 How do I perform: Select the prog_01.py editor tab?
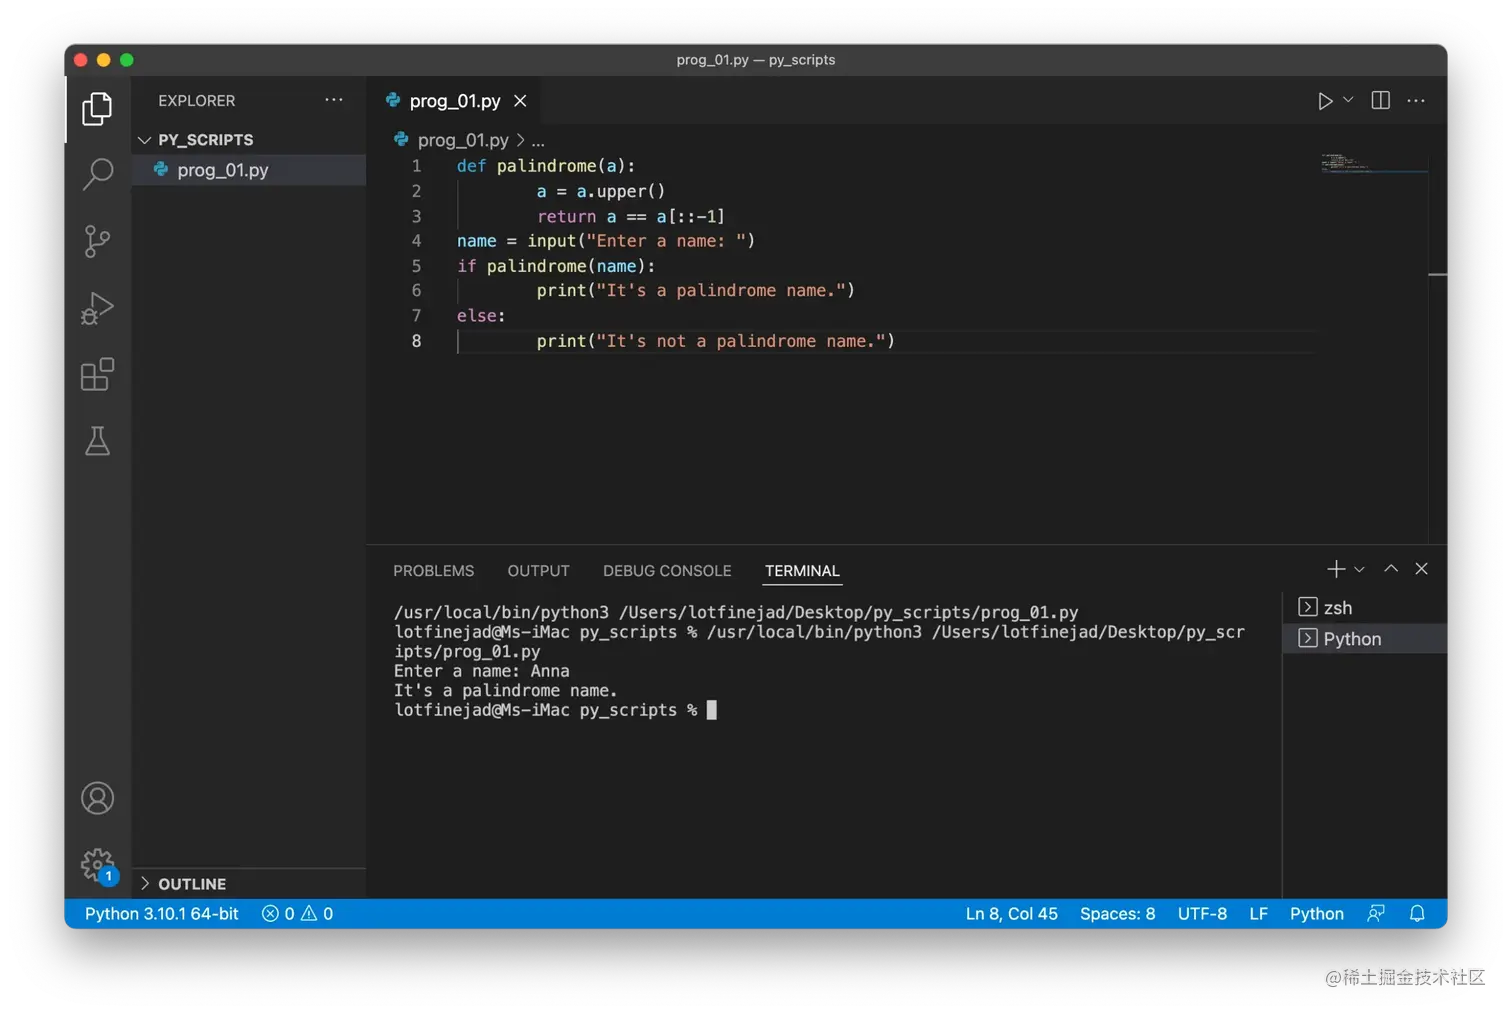pyautogui.click(x=455, y=101)
